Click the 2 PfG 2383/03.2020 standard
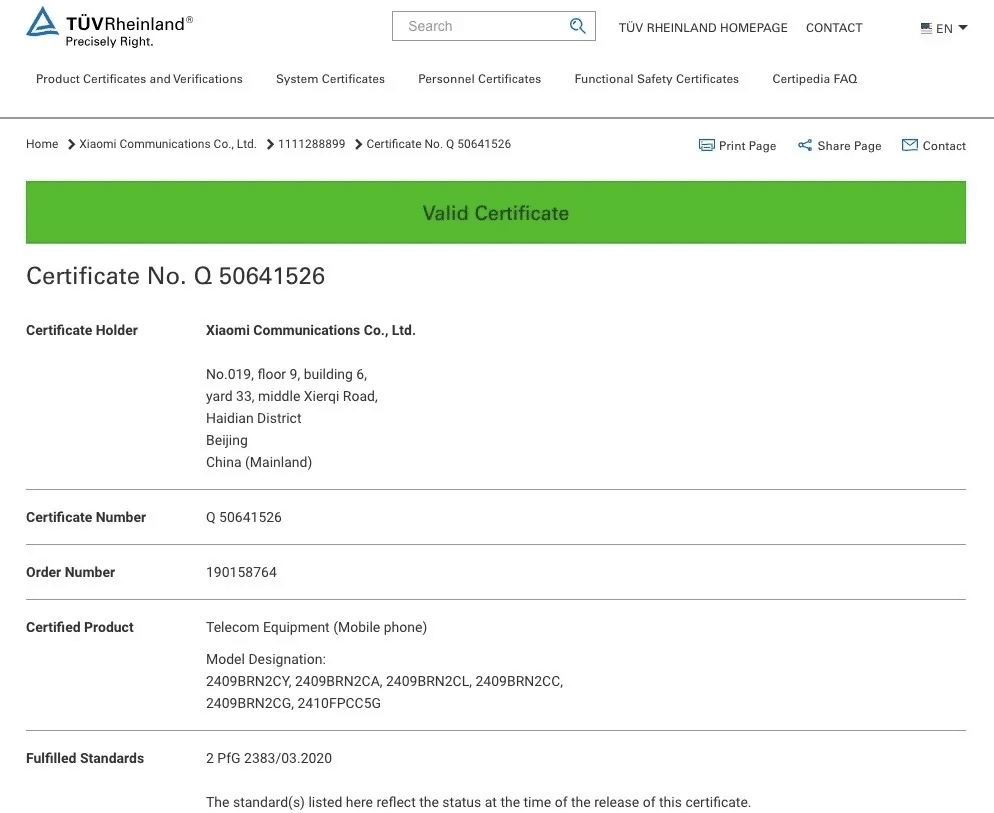994x813 pixels. (269, 758)
